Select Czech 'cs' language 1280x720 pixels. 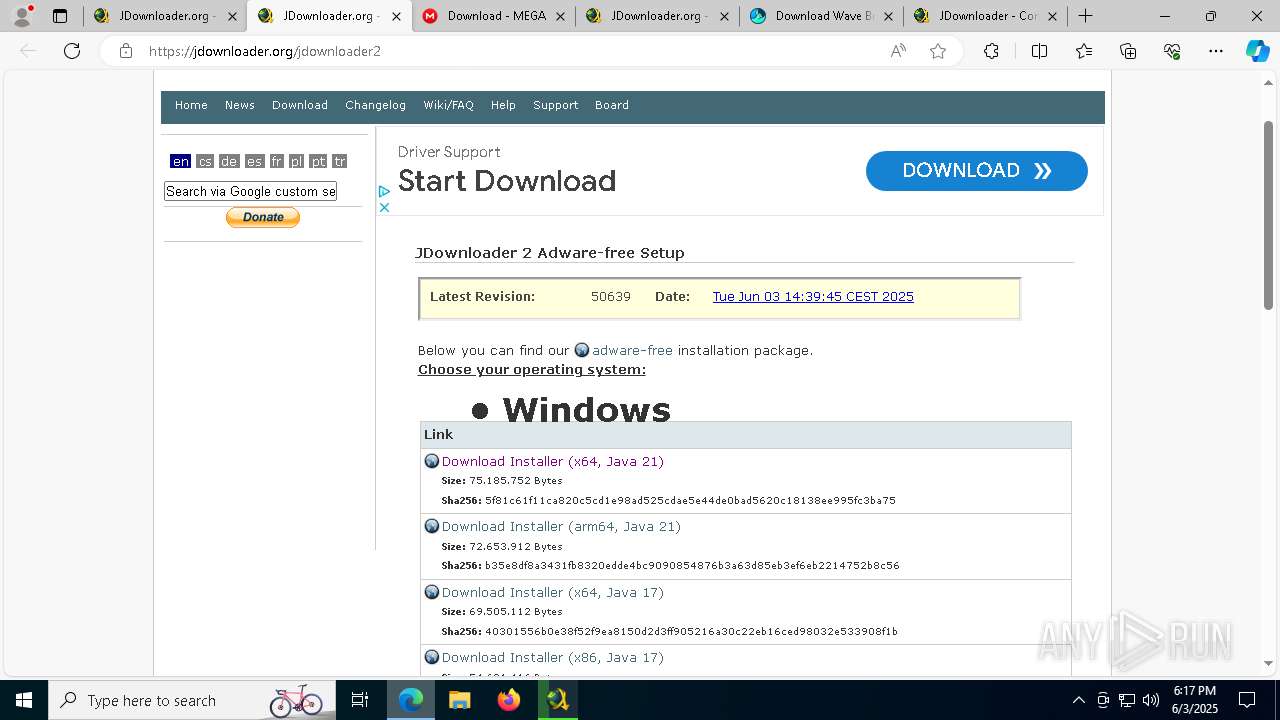[205, 161]
